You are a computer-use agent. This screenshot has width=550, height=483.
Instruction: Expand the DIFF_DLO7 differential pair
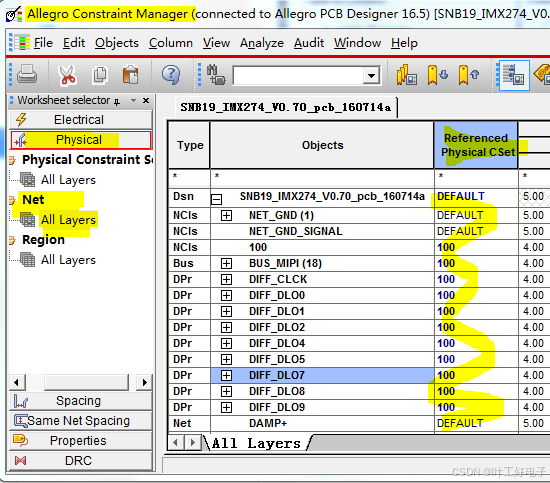pyautogui.click(x=226, y=375)
